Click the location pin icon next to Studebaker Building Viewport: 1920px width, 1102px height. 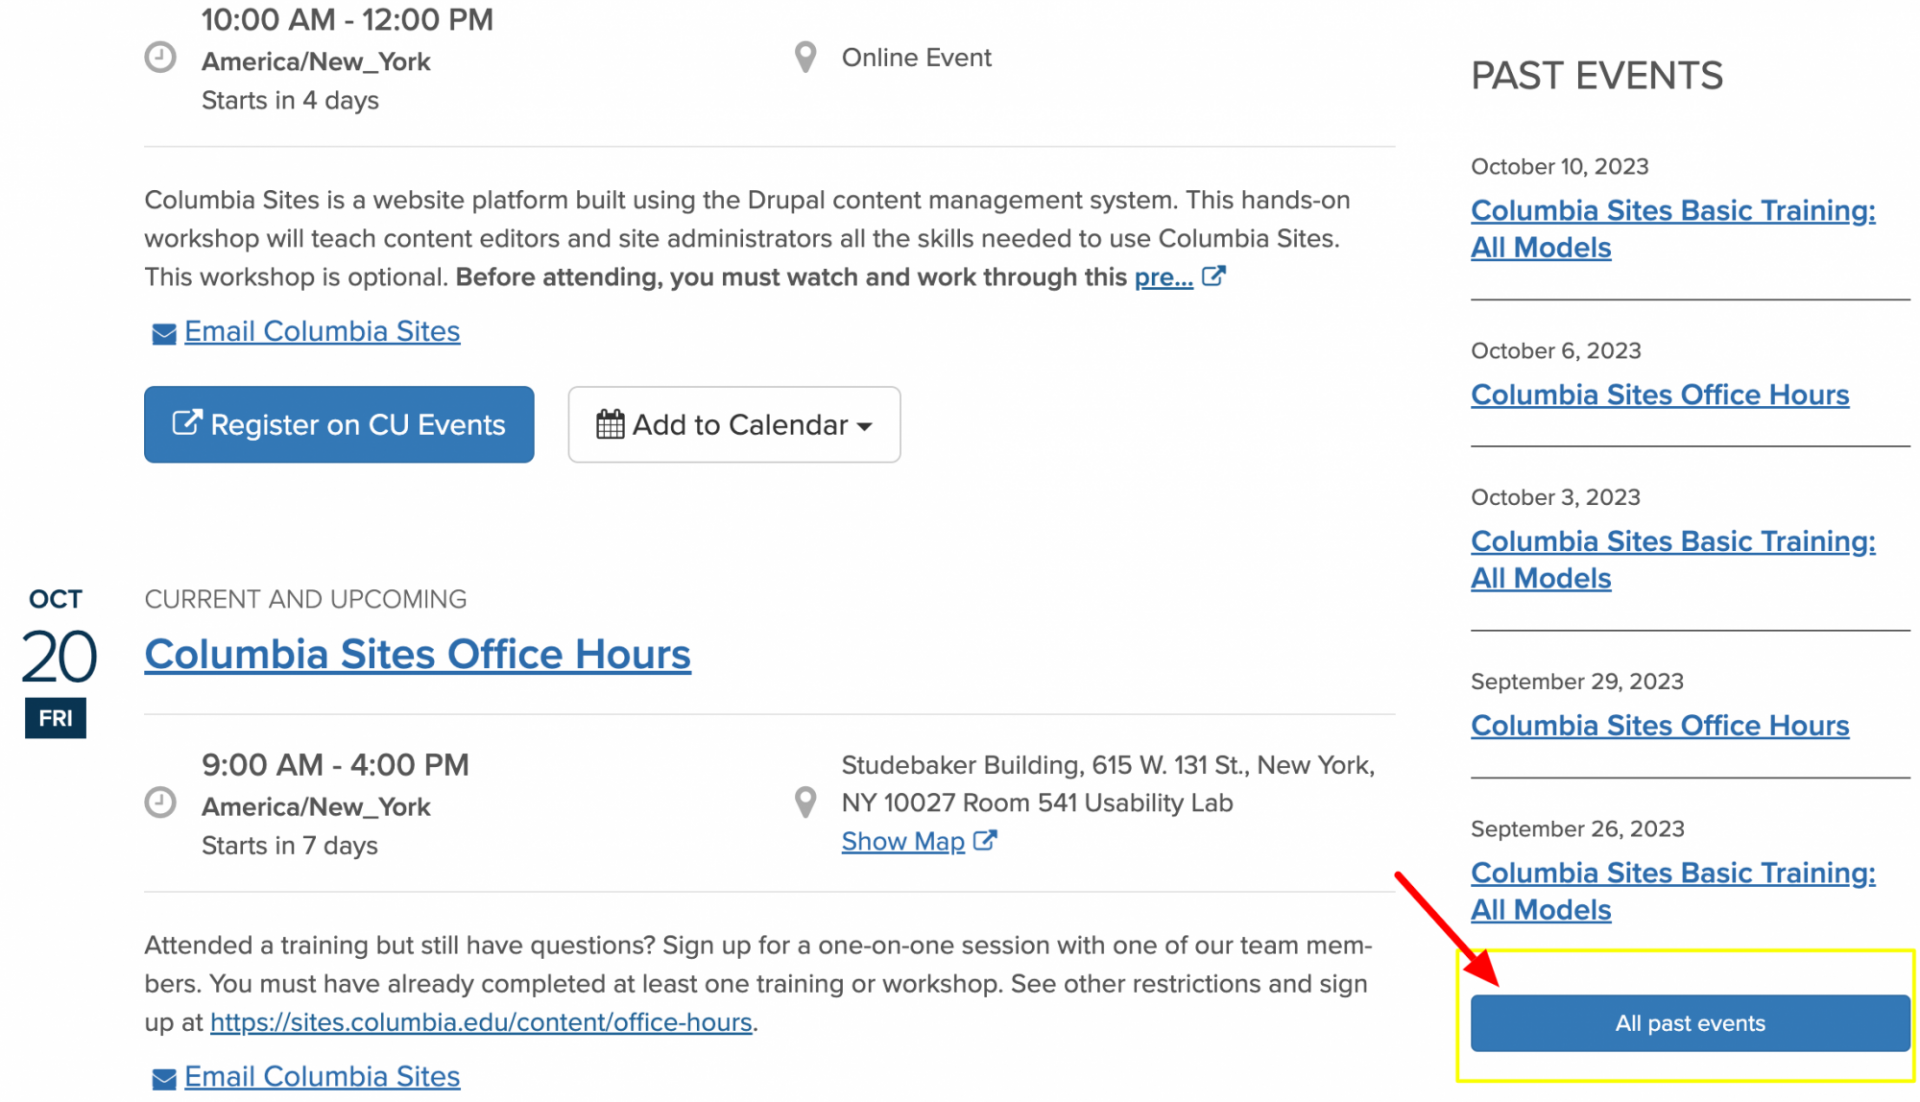tap(805, 802)
